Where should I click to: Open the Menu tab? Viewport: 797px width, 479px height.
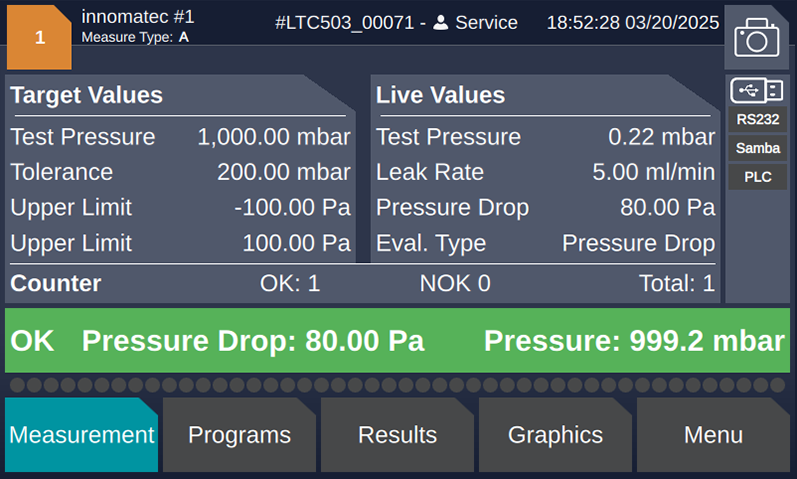tap(713, 435)
